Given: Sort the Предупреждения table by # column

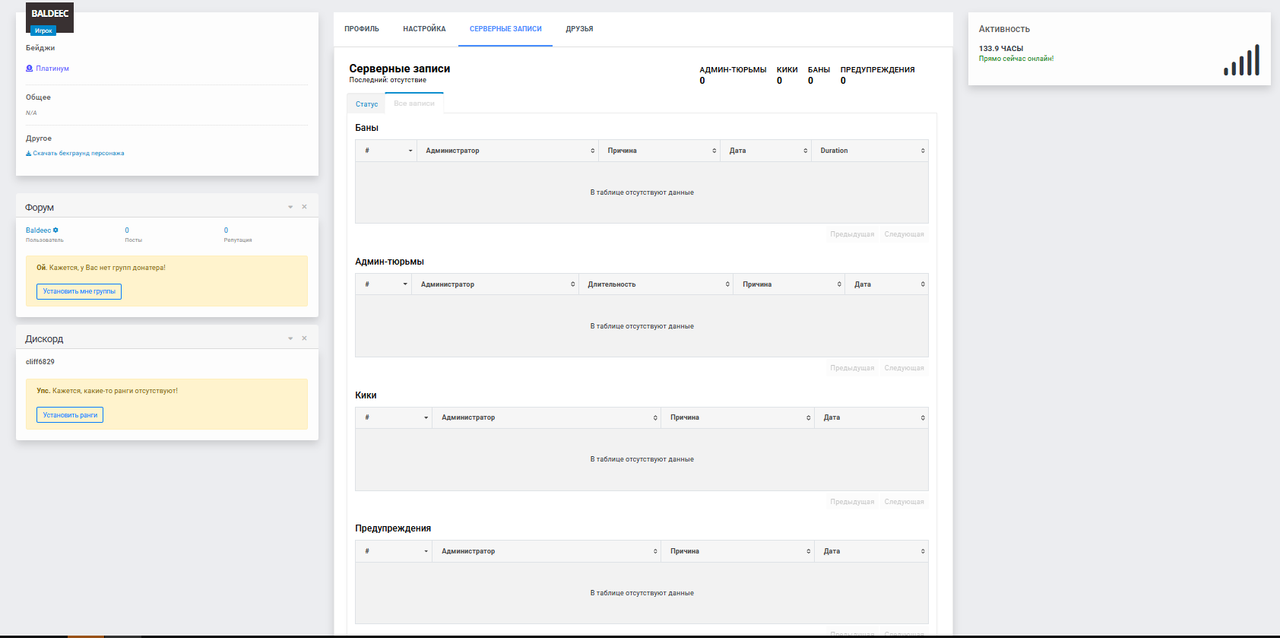Looking at the screenshot, I should pyautogui.click(x=394, y=551).
